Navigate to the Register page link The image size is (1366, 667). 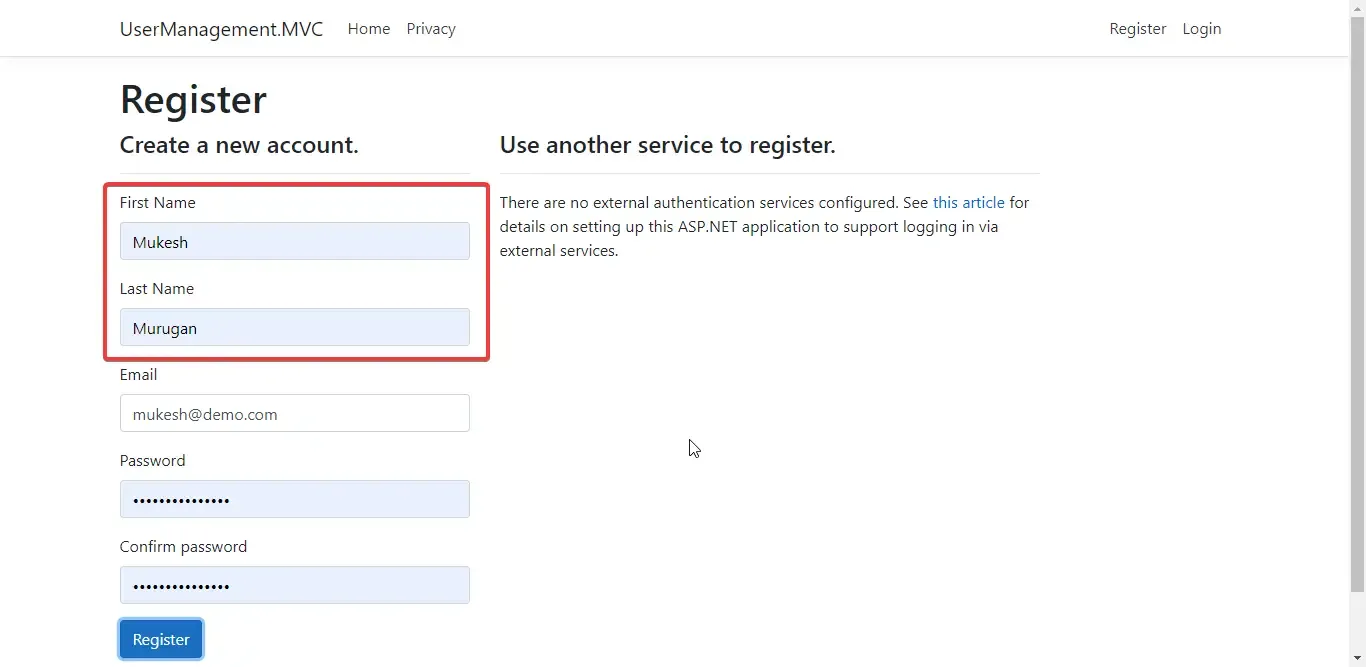[1137, 29]
